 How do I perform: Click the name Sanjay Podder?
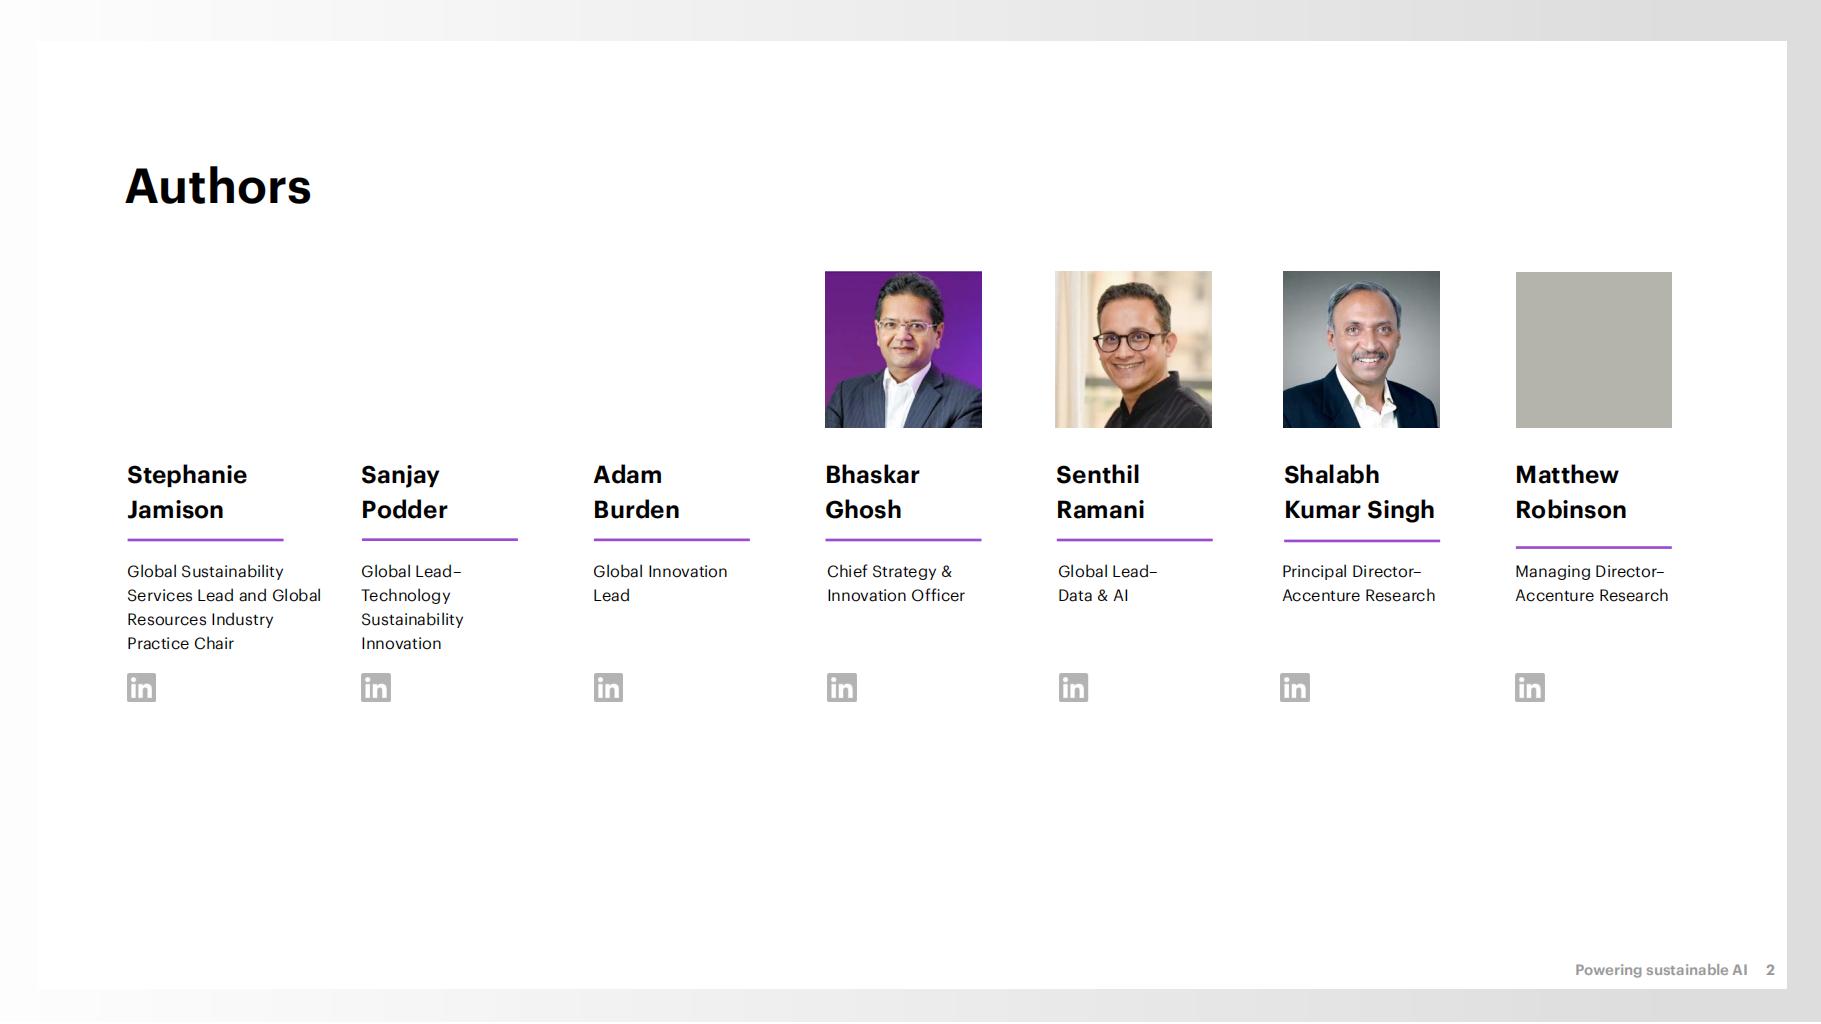tap(404, 492)
